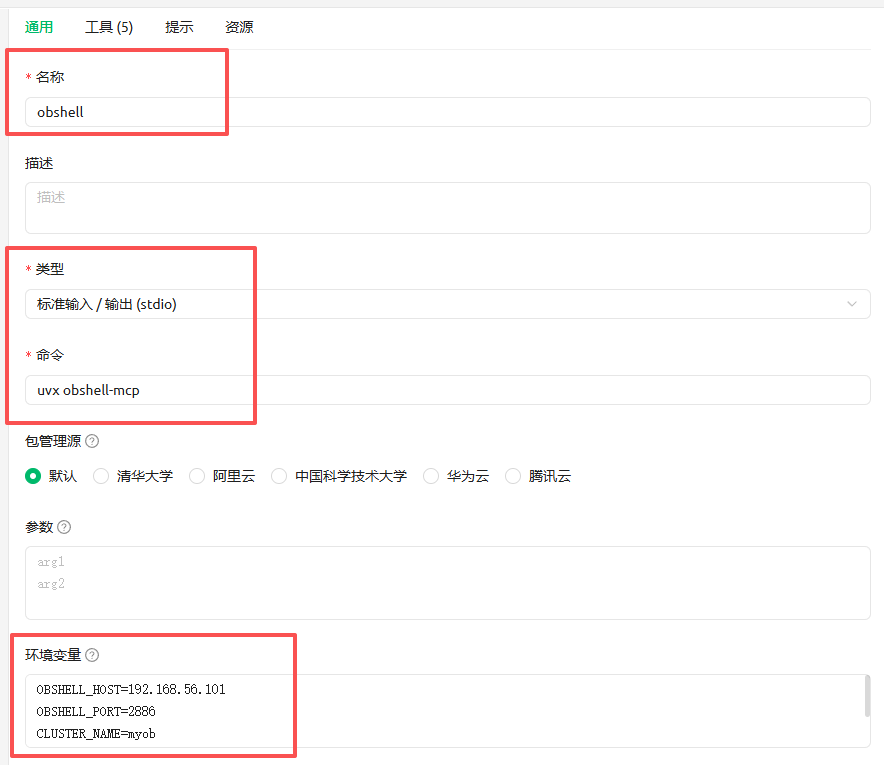
Task: Click inside the 参数 arguments text area
Action: tap(447, 582)
